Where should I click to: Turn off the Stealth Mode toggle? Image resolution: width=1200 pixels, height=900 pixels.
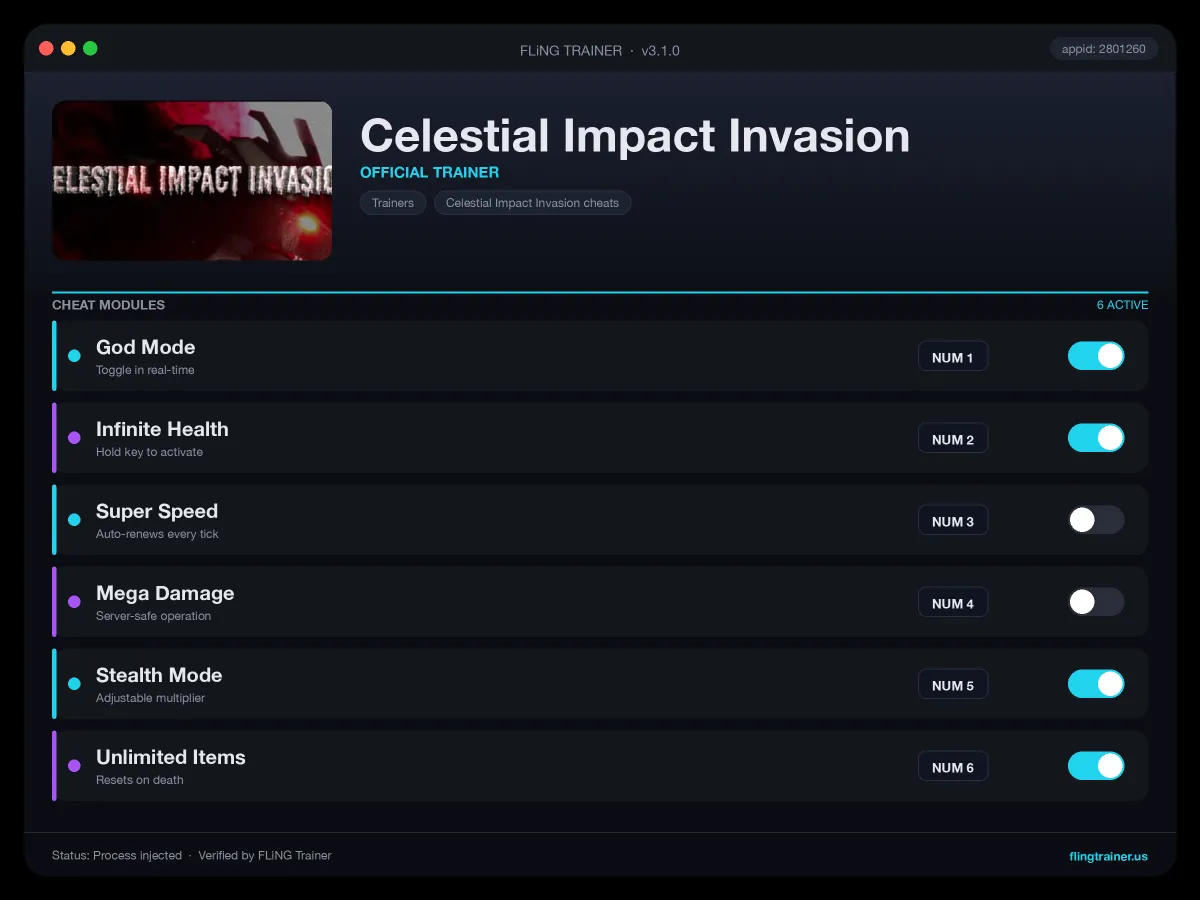(x=1096, y=684)
